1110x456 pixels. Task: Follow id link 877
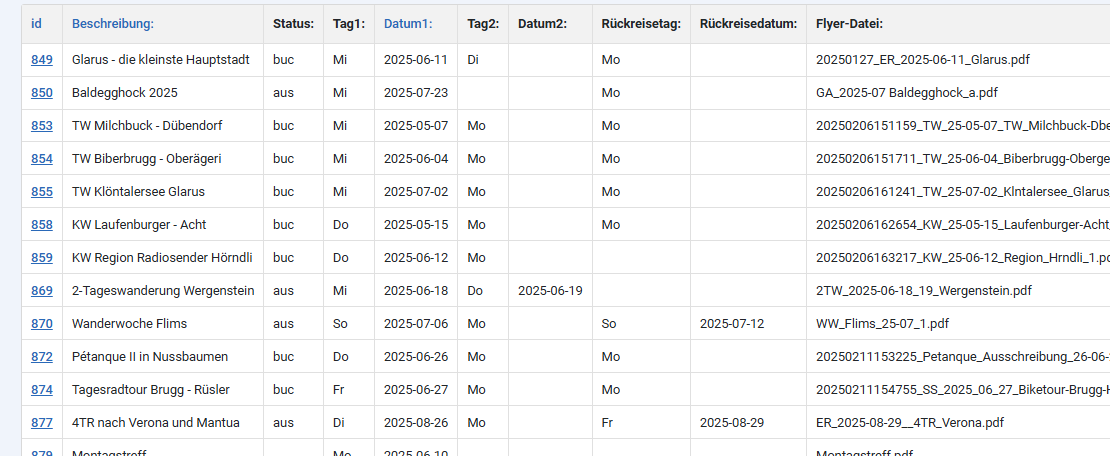pos(42,423)
